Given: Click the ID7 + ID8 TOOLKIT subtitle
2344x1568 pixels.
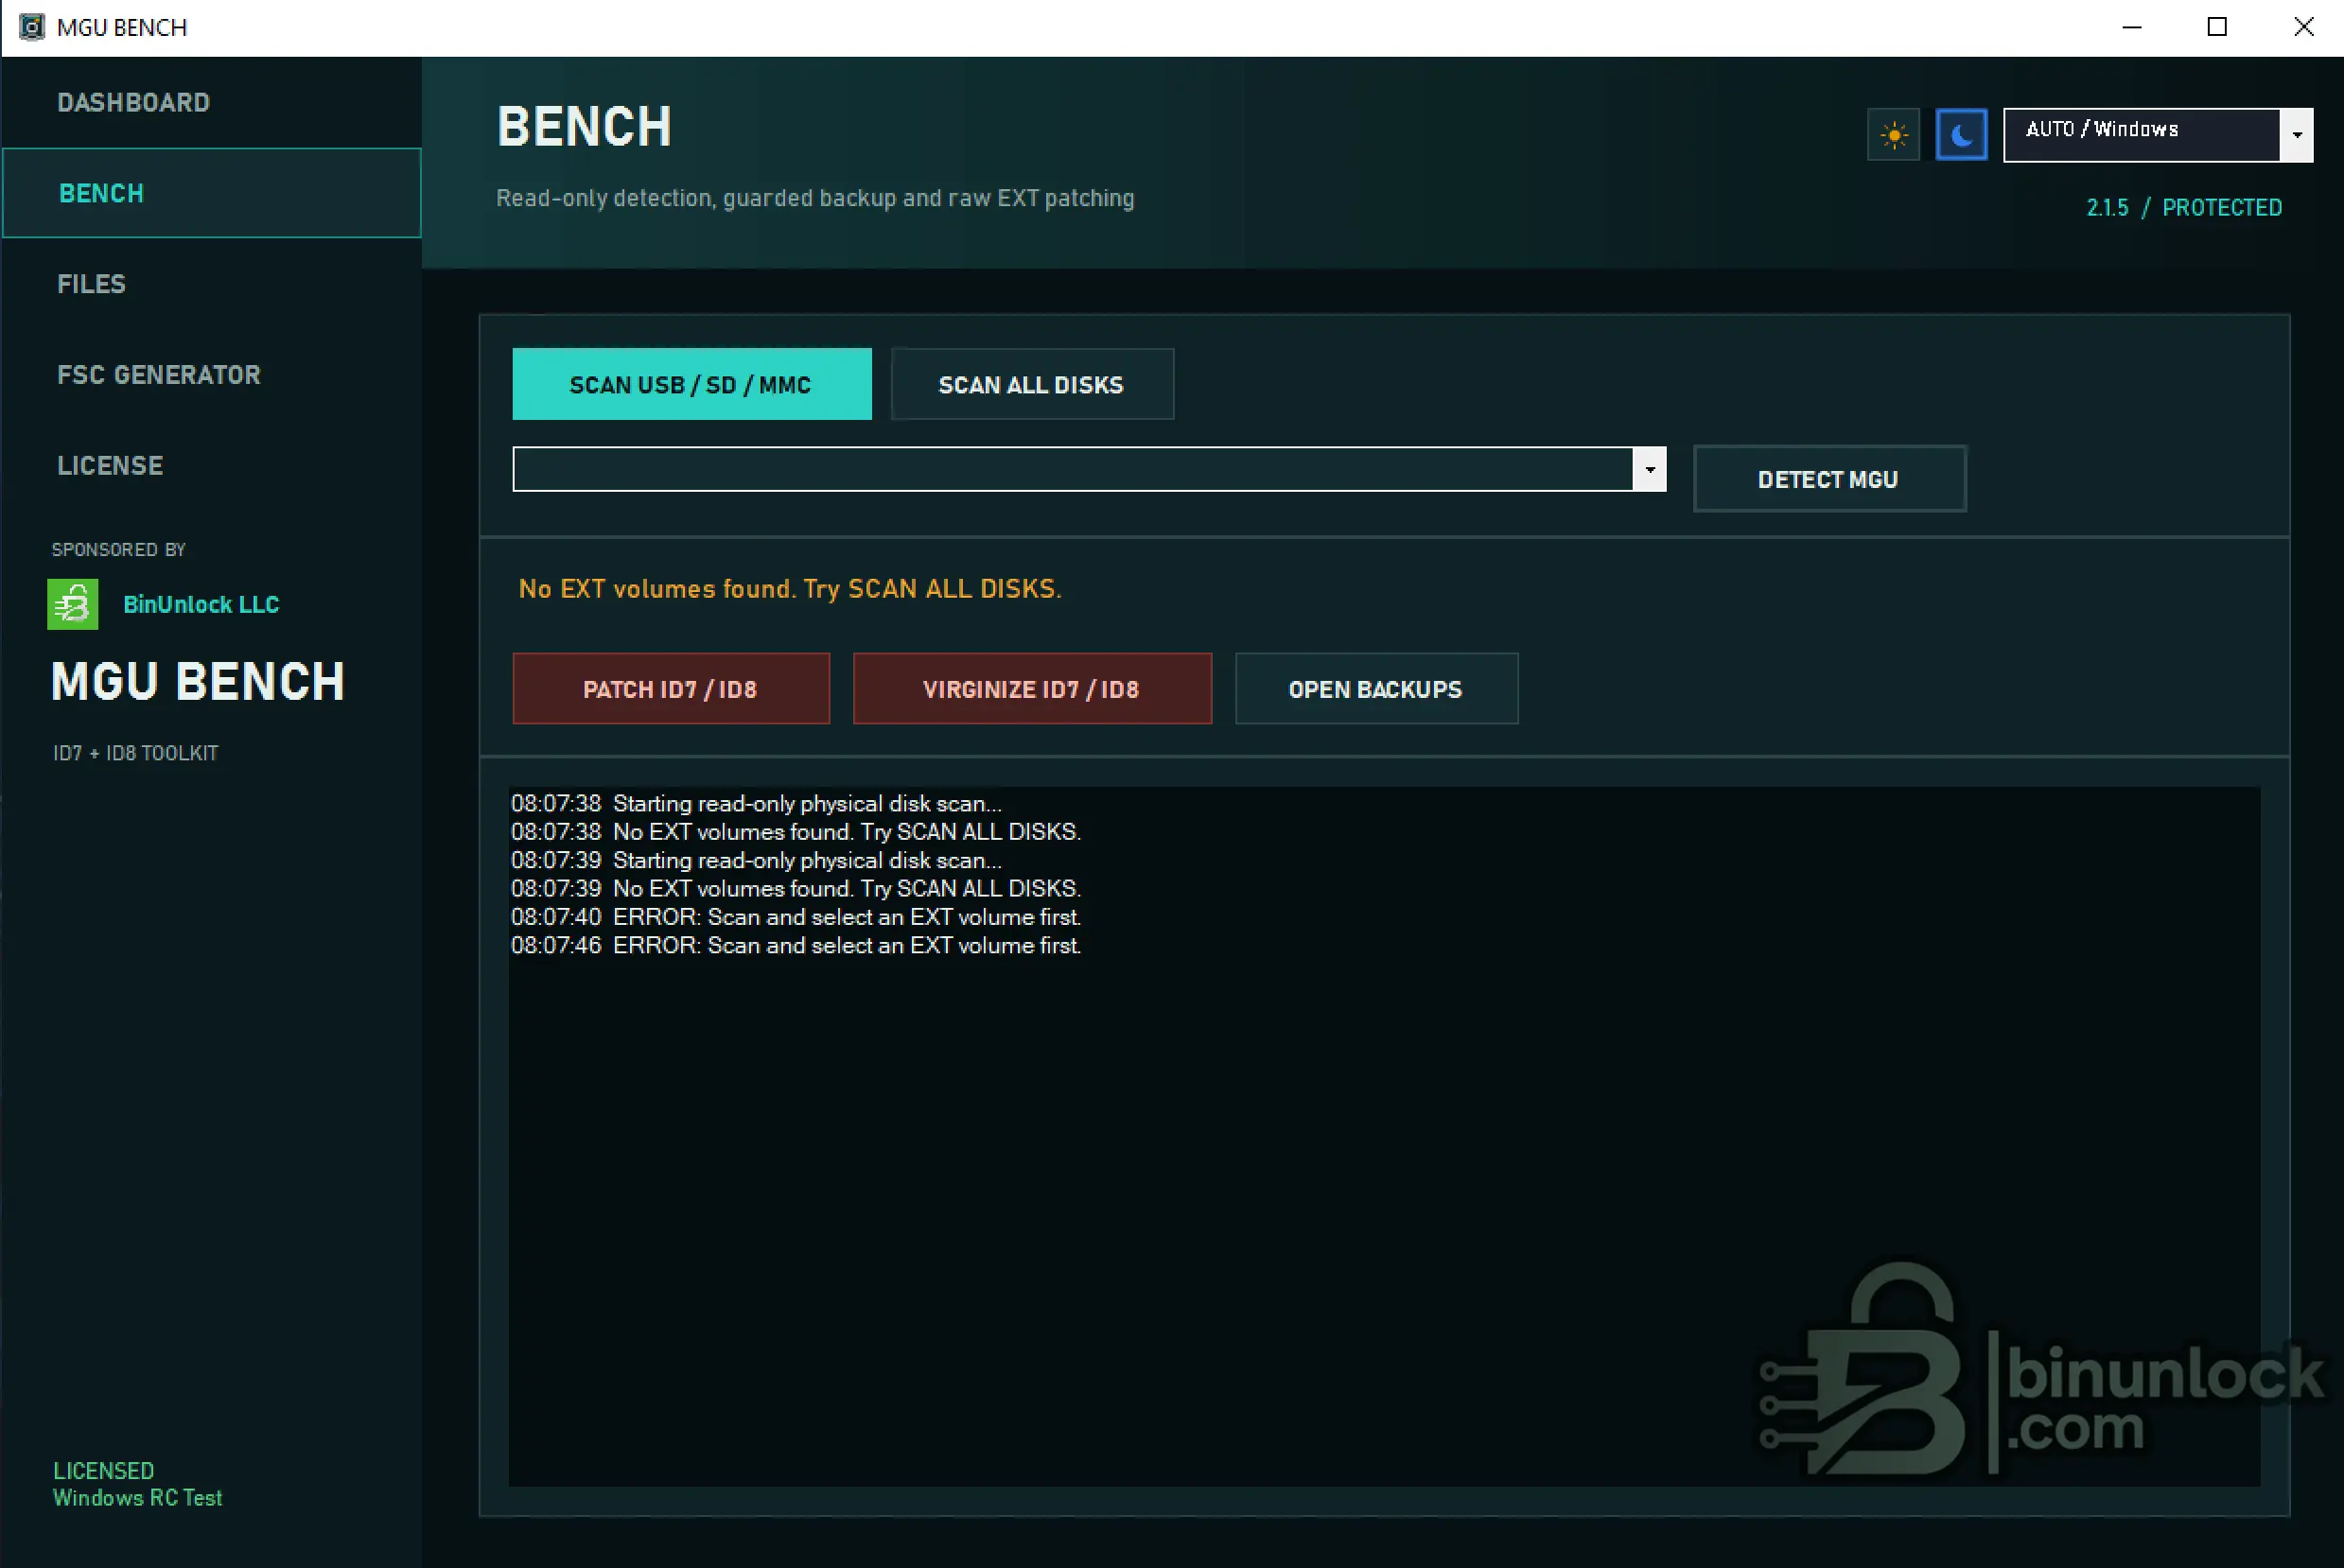Looking at the screenshot, I should coord(135,753).
